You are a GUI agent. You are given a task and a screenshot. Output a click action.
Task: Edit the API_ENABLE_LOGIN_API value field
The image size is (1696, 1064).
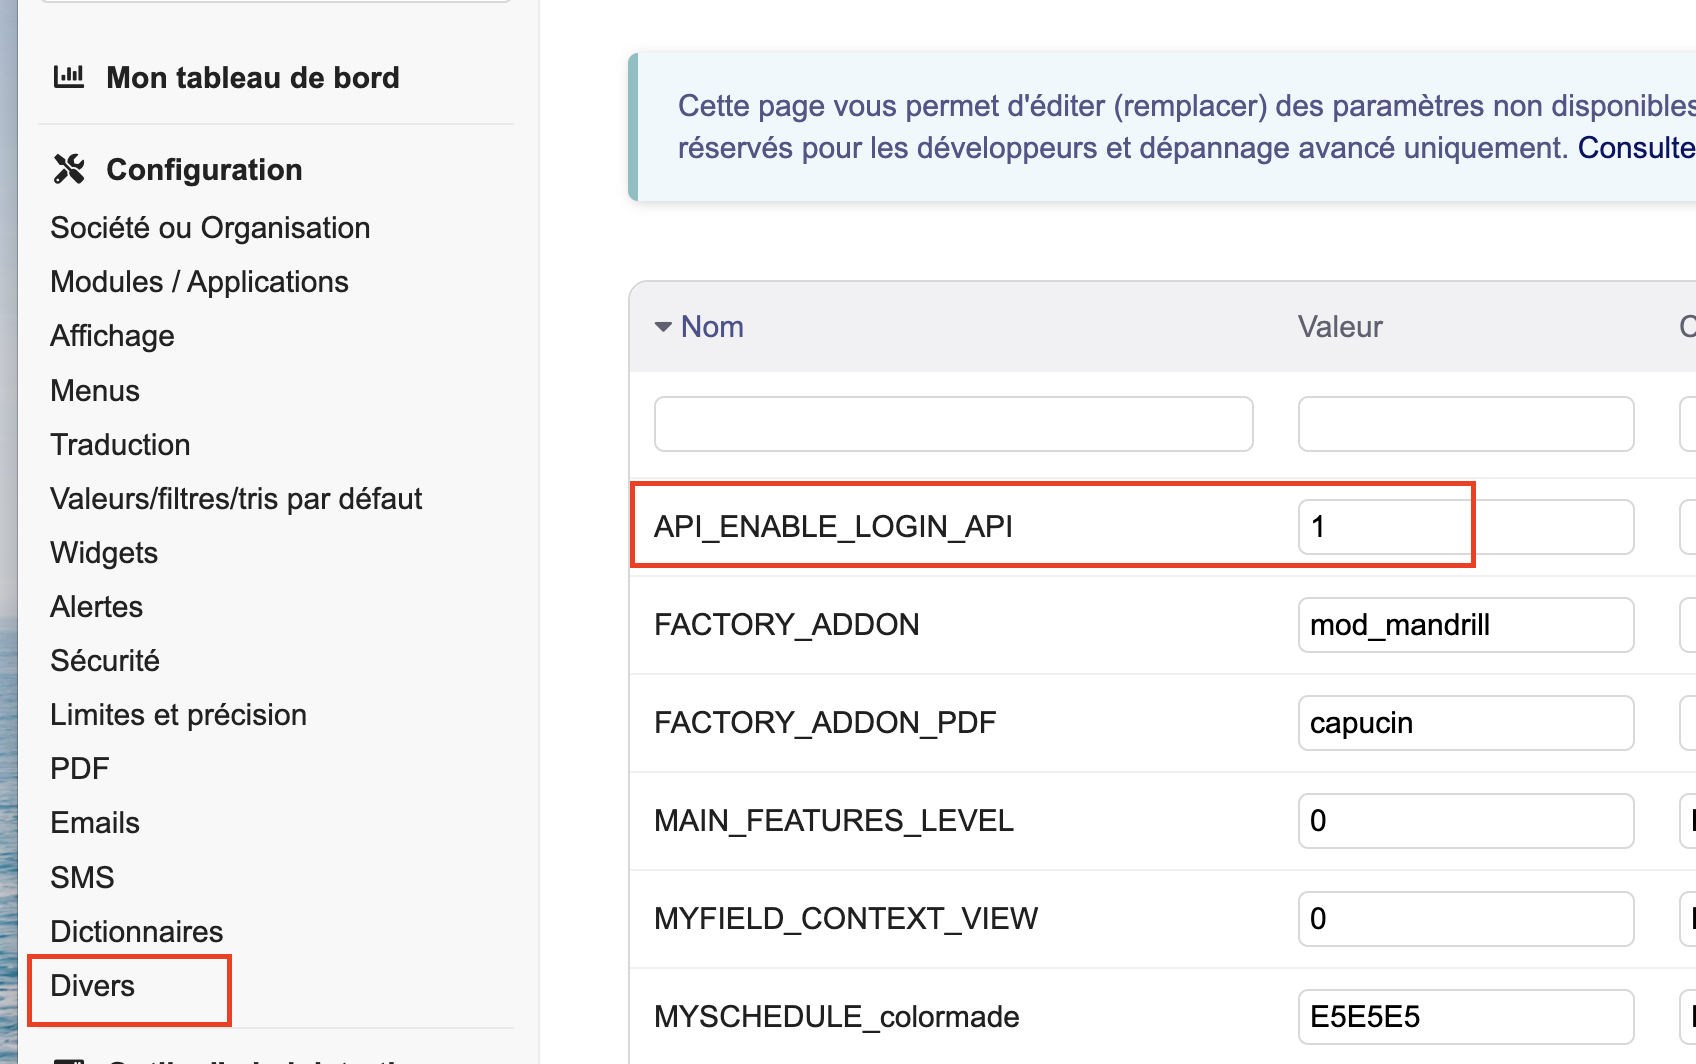pyautogui.click(x=1466, y=527)
